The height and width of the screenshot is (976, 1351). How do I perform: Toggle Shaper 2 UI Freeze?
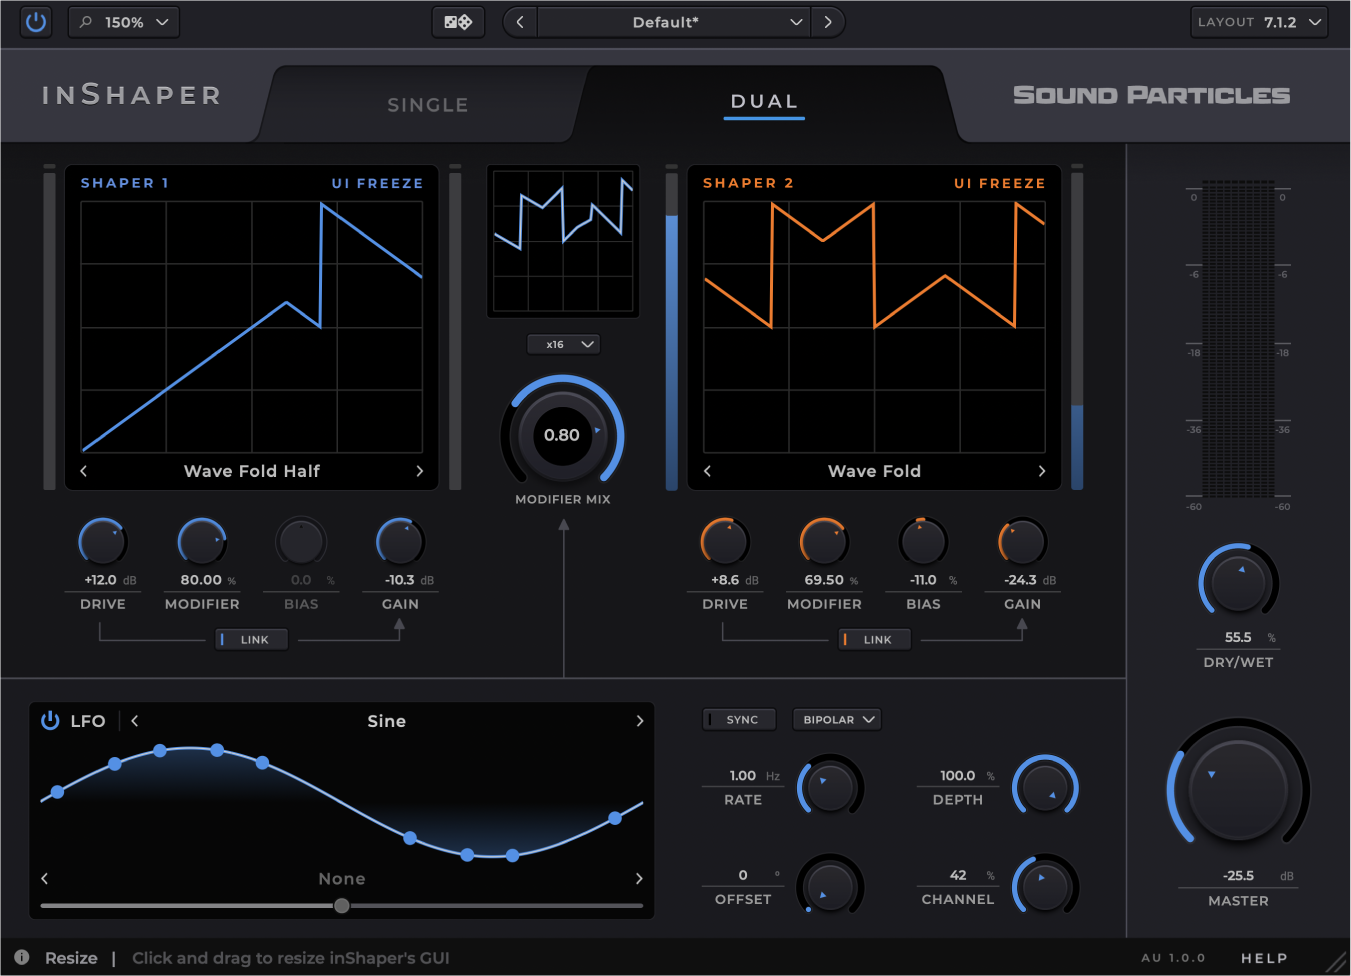pos(999,183)
